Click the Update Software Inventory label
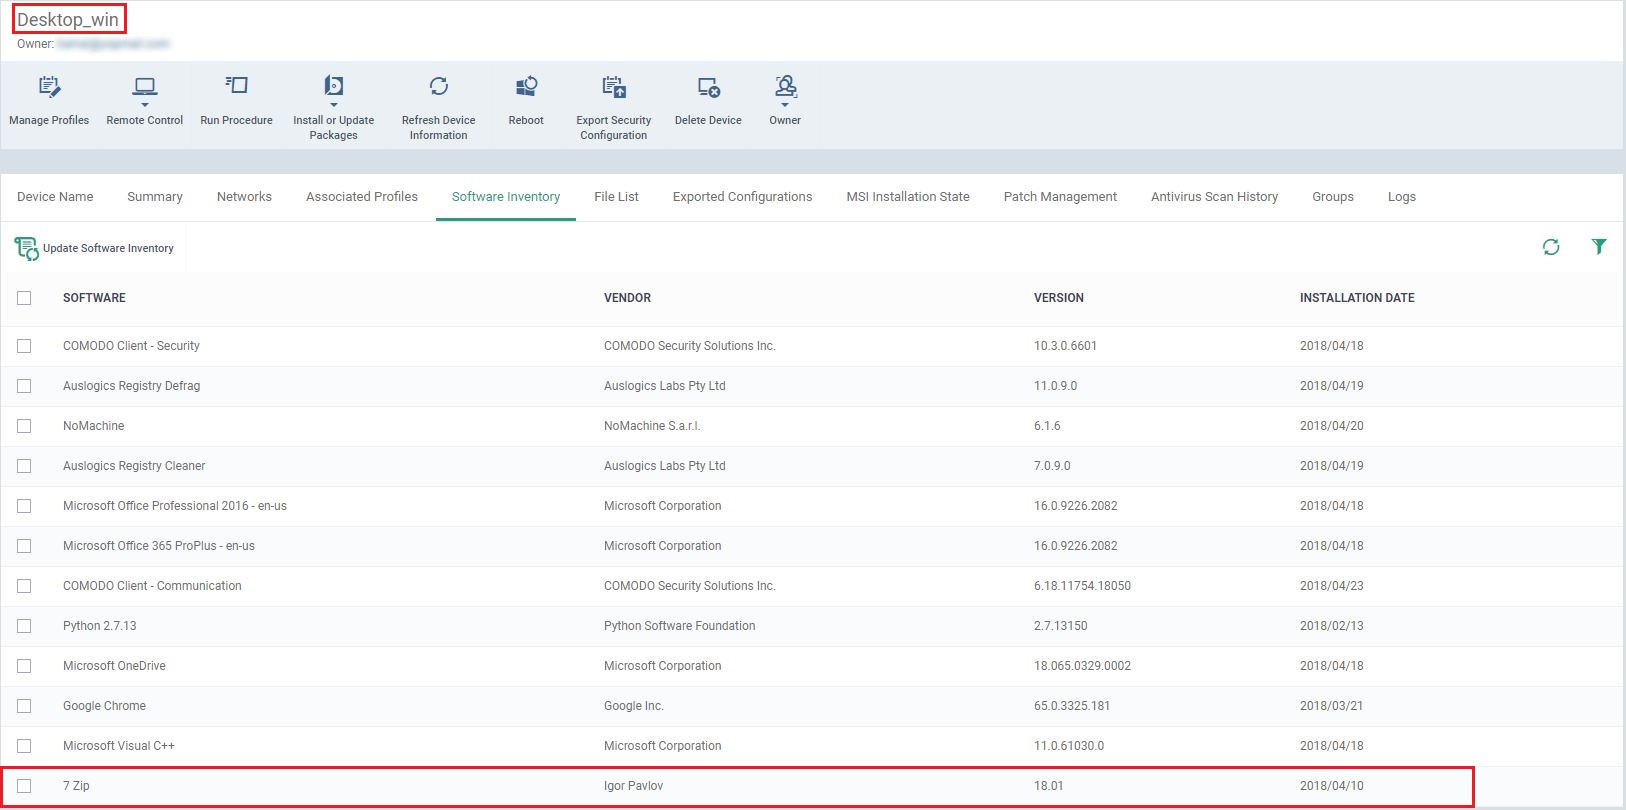 click(x=108, y=248)
